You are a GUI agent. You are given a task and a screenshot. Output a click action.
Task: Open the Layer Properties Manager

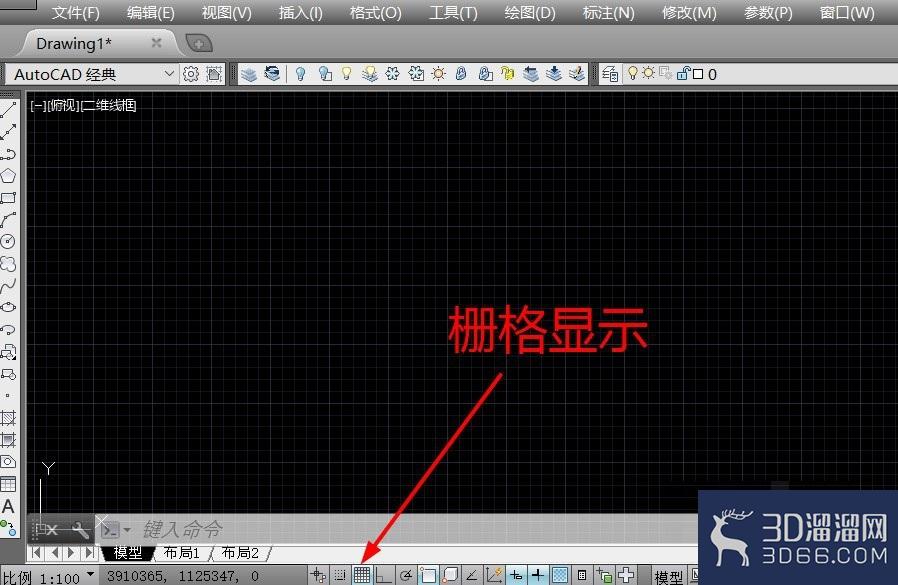(x=610, y=74)
